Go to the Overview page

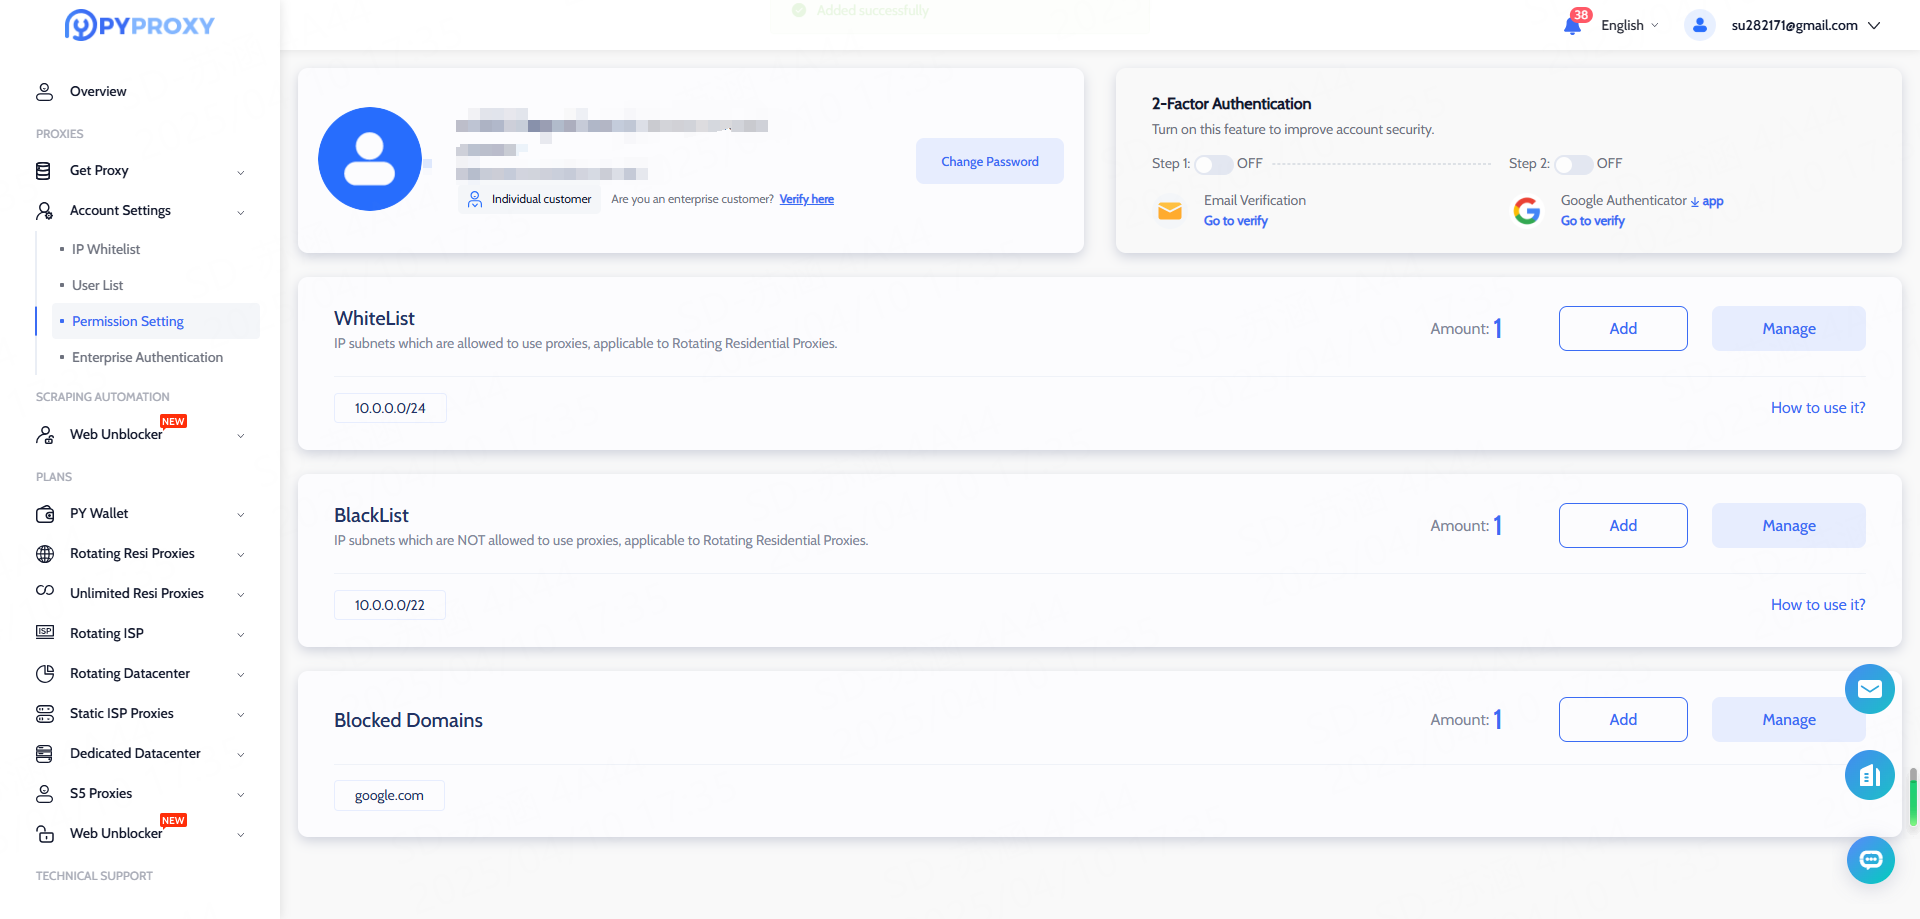(x=98, y=91)
